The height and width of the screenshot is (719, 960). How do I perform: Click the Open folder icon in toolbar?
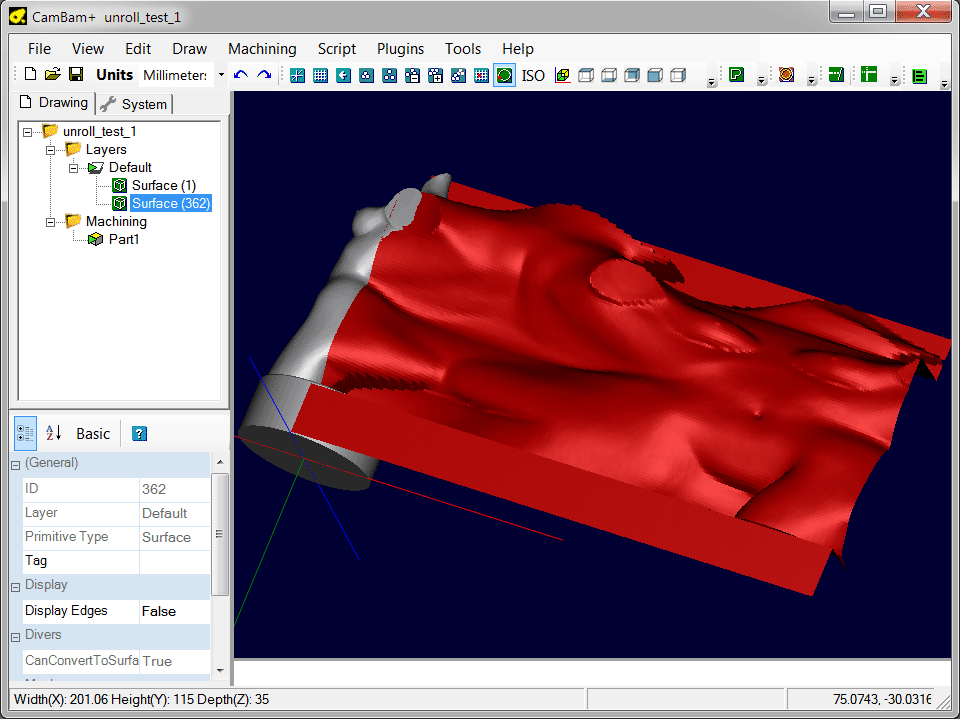click(x=52, y=75)
